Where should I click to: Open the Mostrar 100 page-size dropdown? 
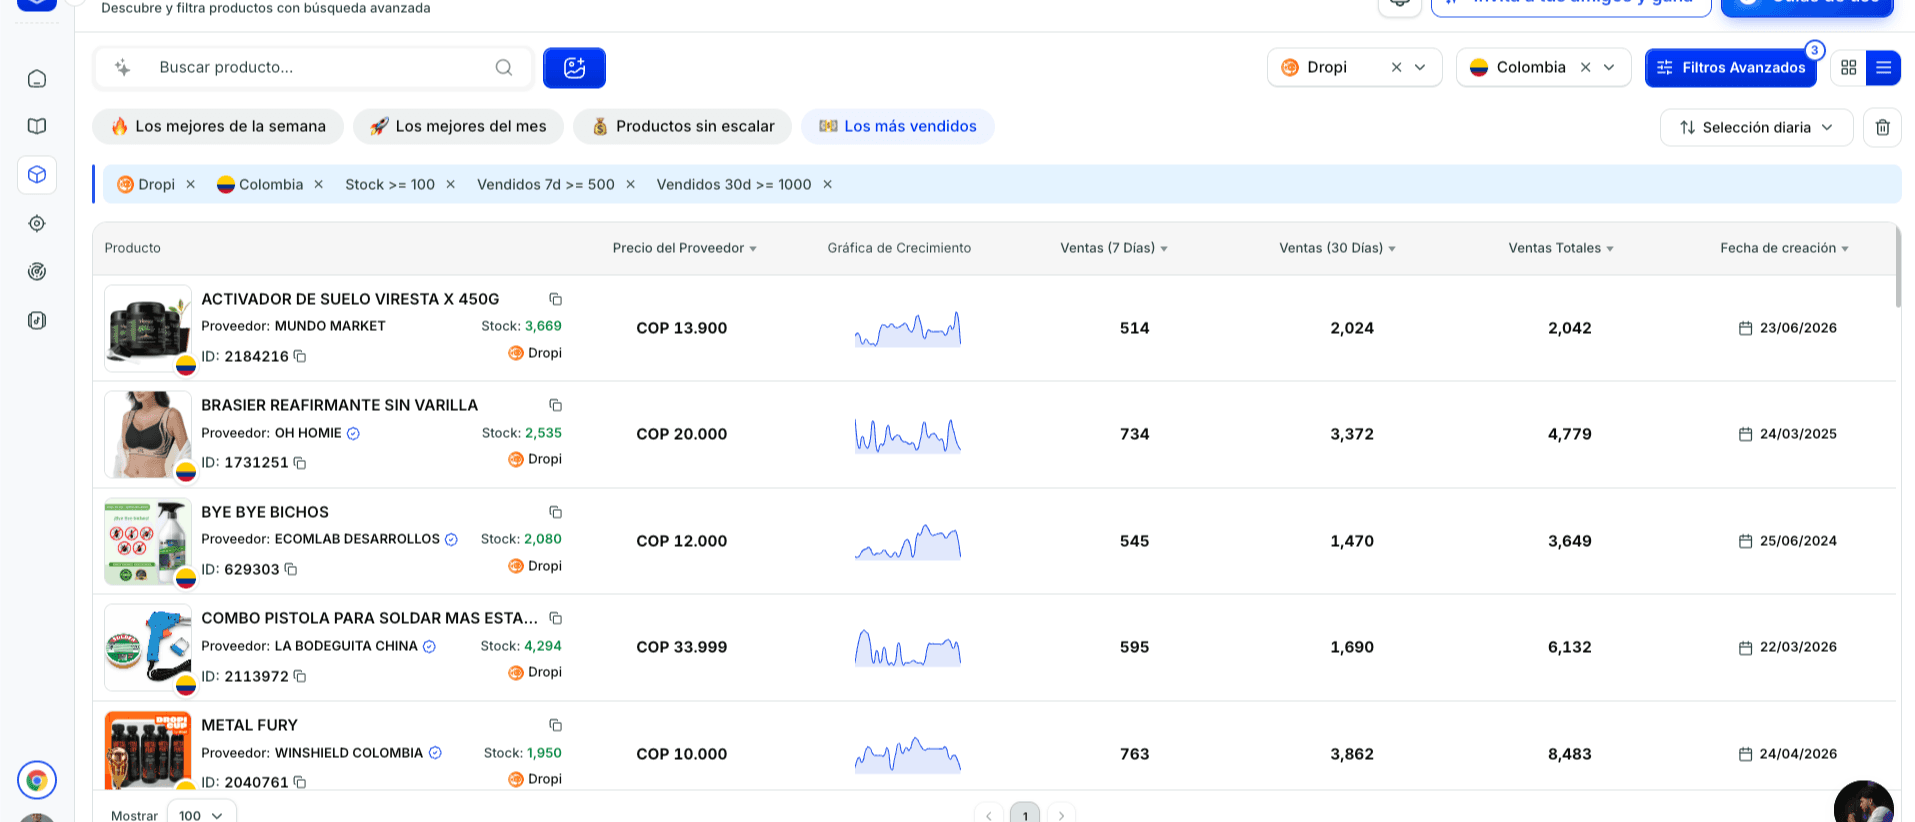(x=201, y=815)
